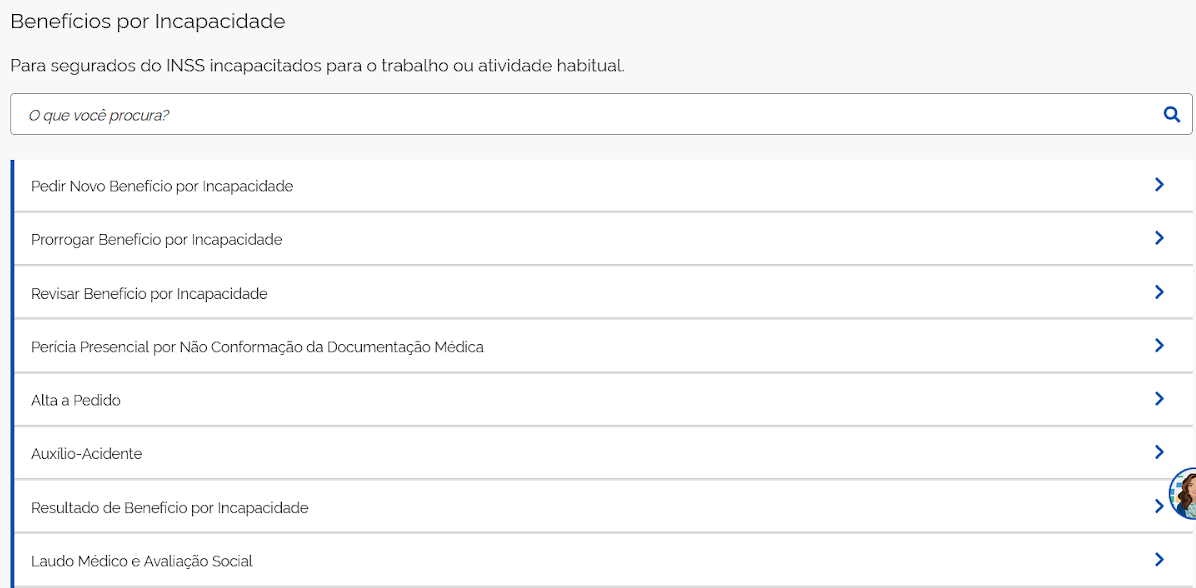Click the "Benefícios por Incapacidade" heading

tap(148, 21)
